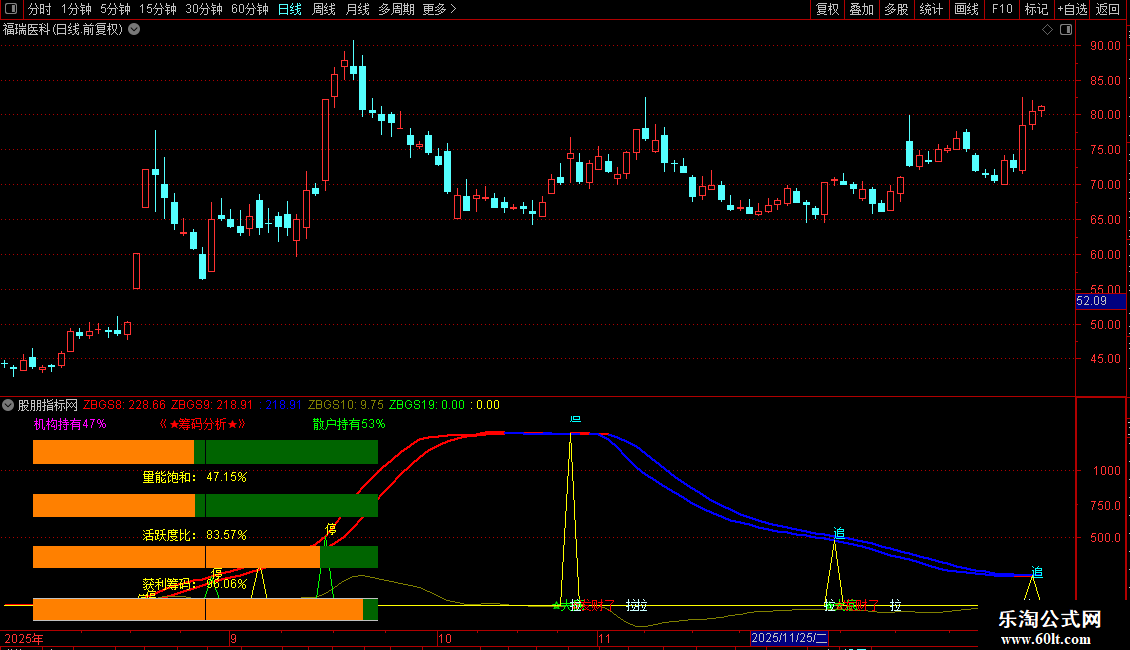This screenshot has height=650, width=1130.
Task: Click 股朋指标网 indicator name
Action: pyautogui.click(x=48, y=405)
